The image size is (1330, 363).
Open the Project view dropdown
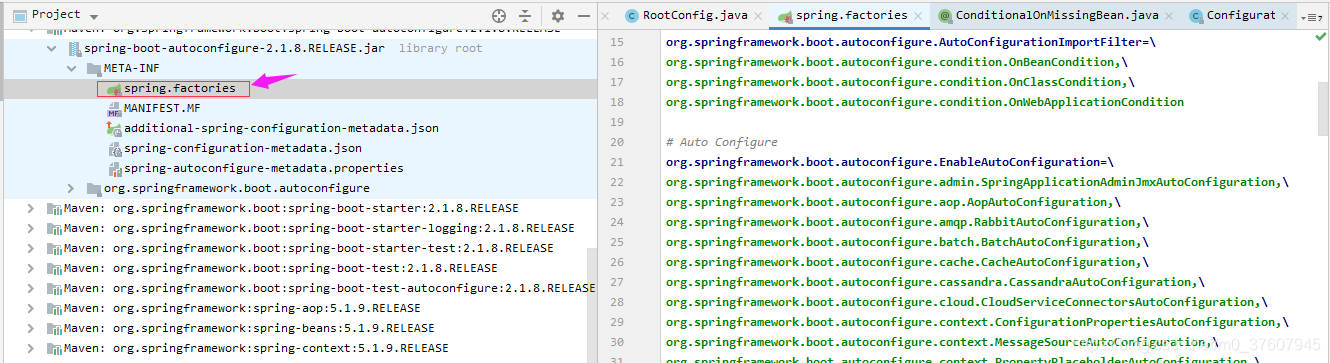pos(93,16)
